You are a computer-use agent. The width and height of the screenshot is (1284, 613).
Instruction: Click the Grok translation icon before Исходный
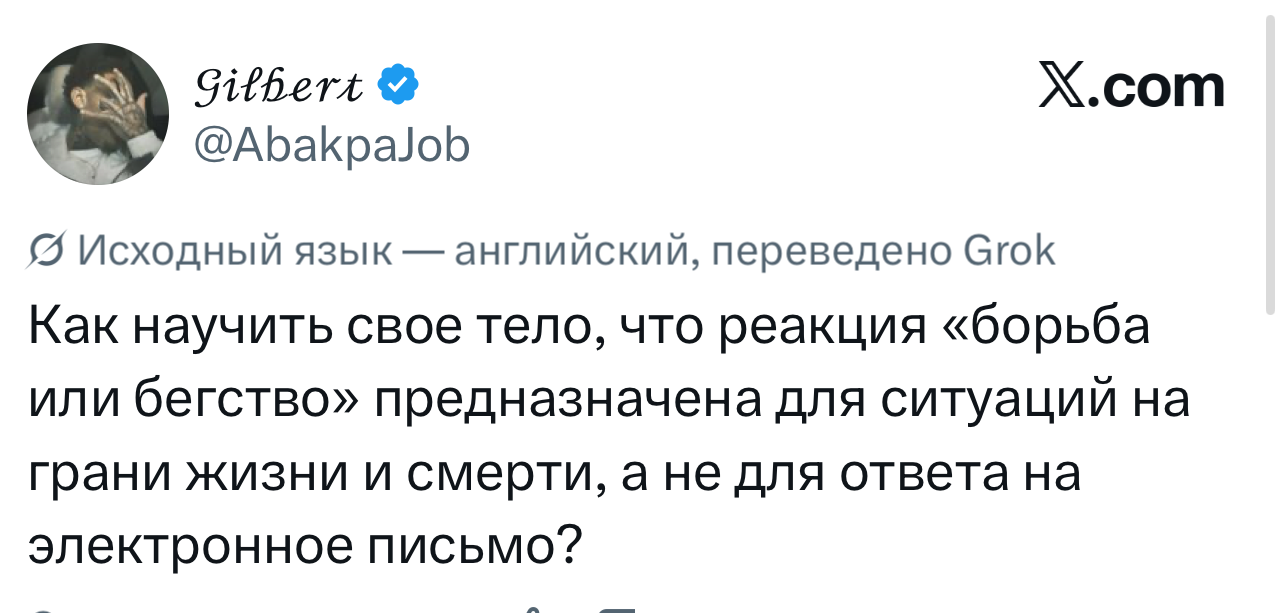[45, 251]
